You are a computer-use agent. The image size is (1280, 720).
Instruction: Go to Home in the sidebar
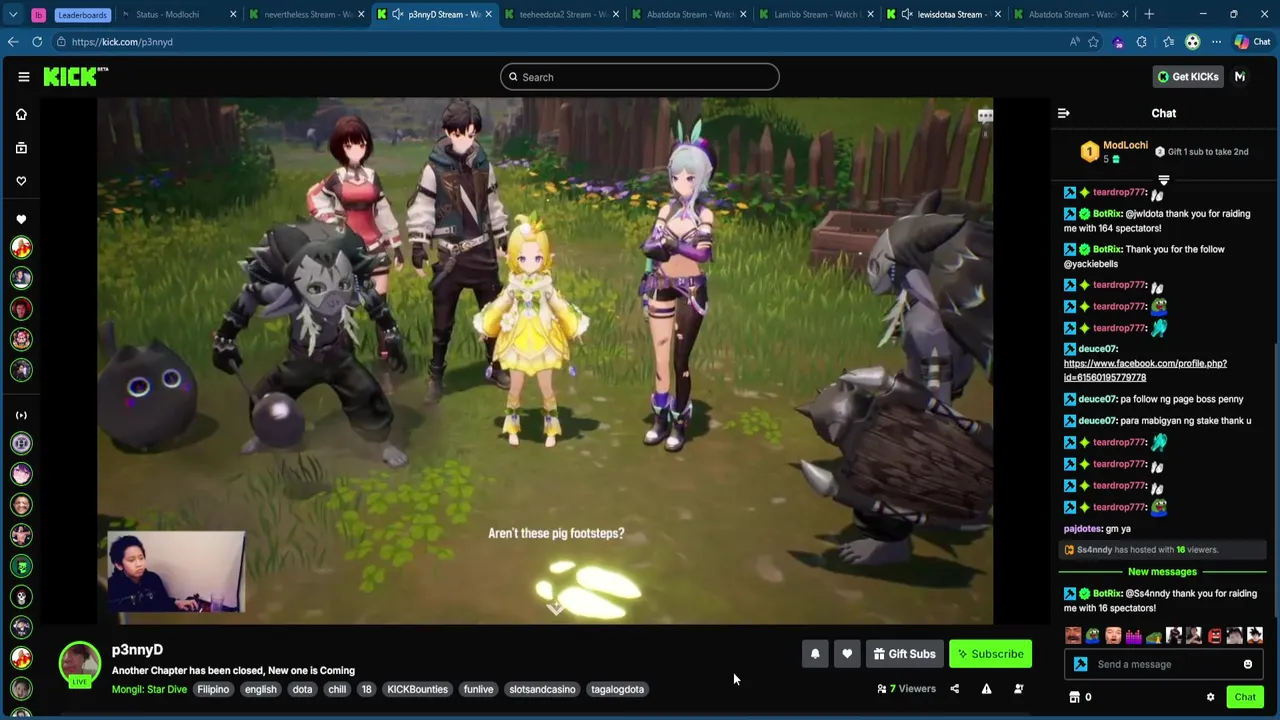pyautogui.click(x=21, y=114)
